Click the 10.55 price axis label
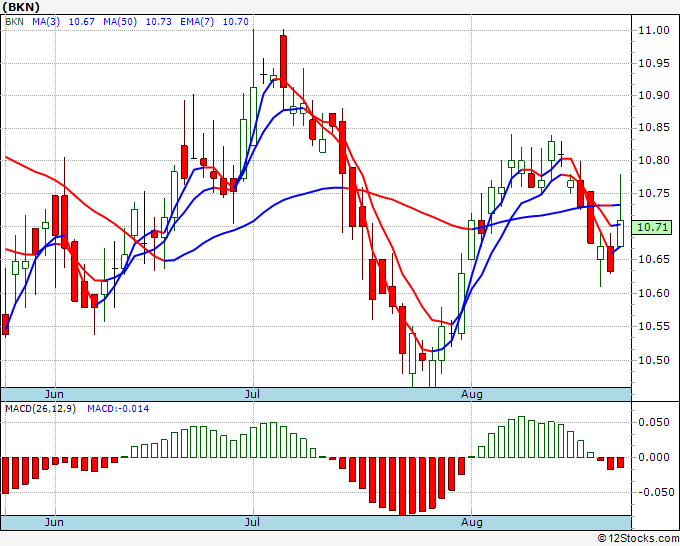Image resolution: width=680 pixels, height=546 pixels. coord(654,326)
